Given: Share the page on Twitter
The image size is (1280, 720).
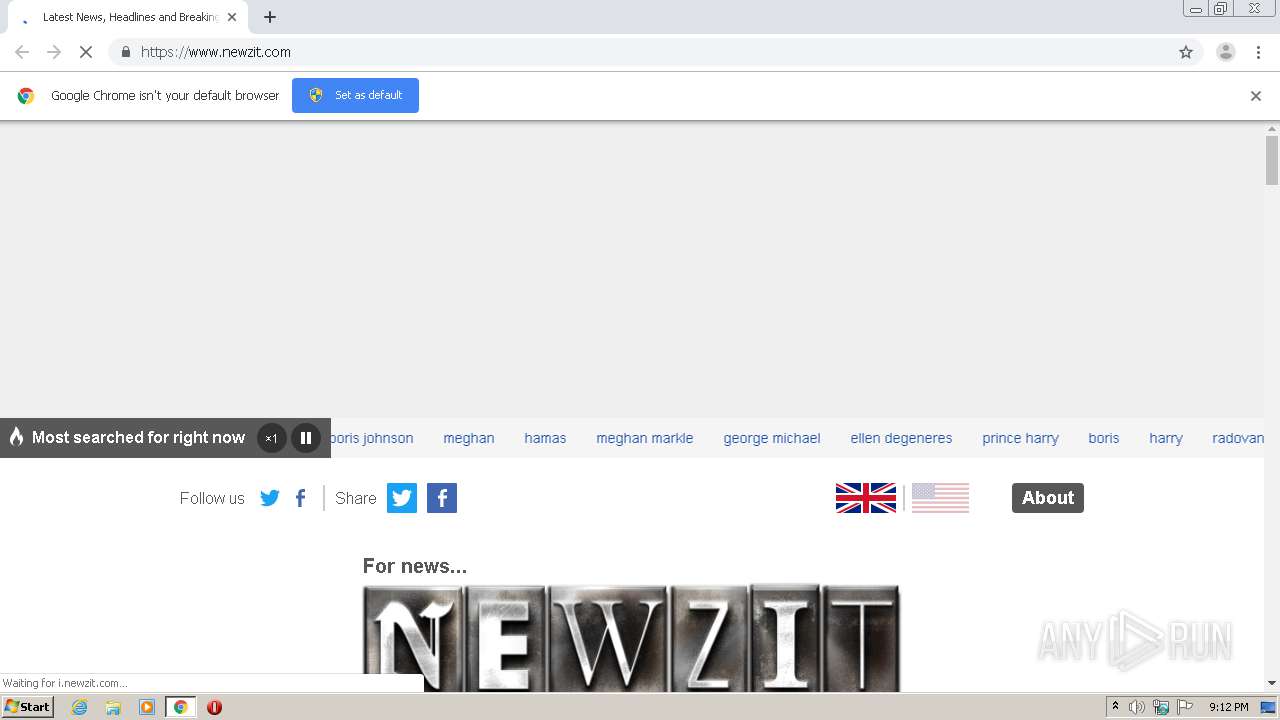Looking at the screenshot, I should click(x=402, y=498).
